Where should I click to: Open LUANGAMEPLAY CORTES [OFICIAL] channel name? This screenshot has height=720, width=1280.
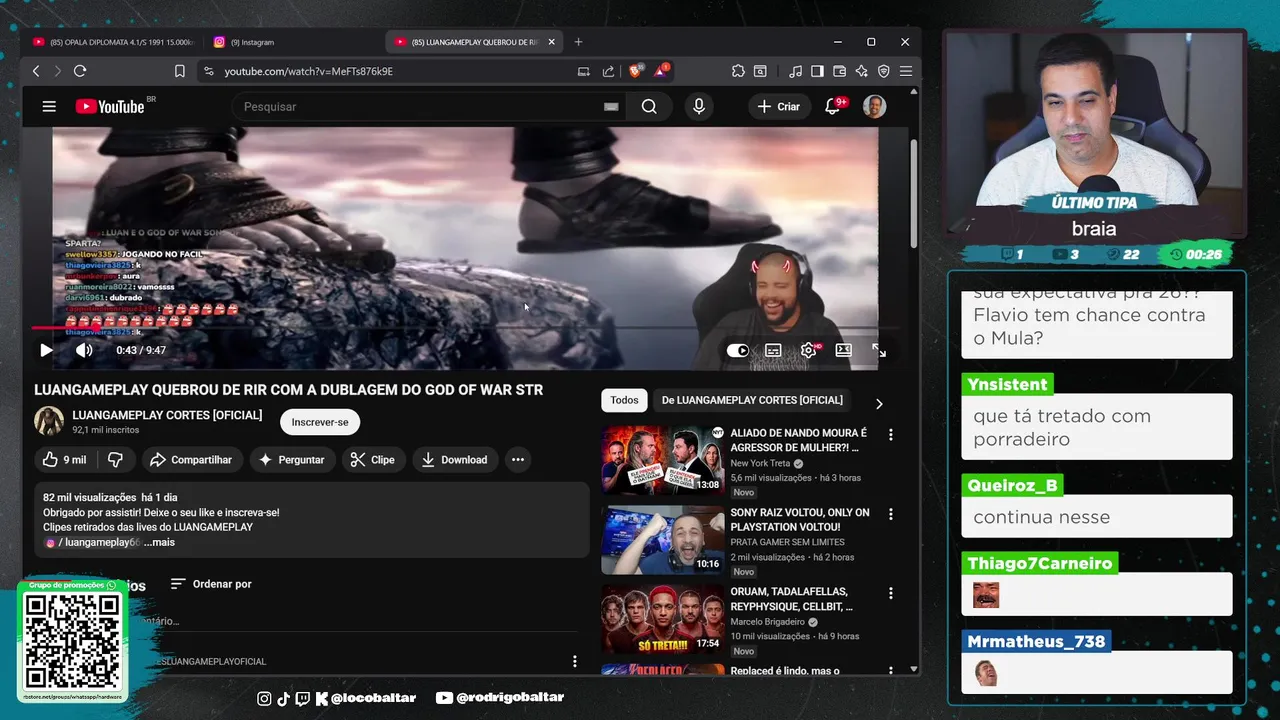[167, 415]
